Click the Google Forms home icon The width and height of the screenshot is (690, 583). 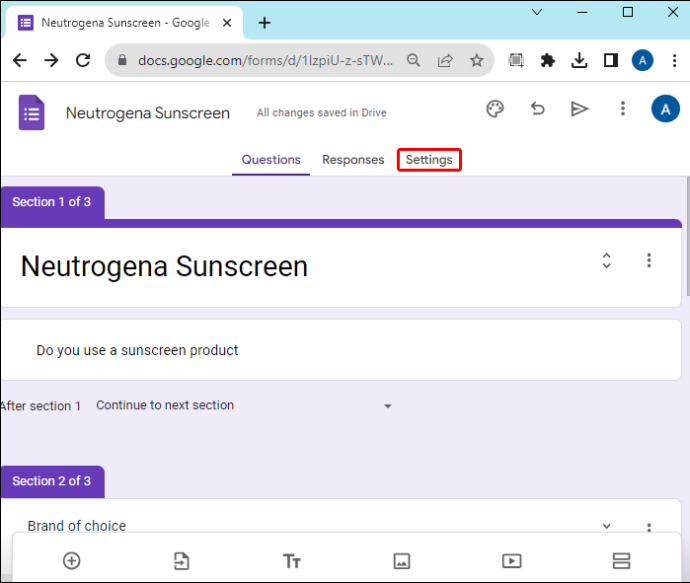point(32,113)
